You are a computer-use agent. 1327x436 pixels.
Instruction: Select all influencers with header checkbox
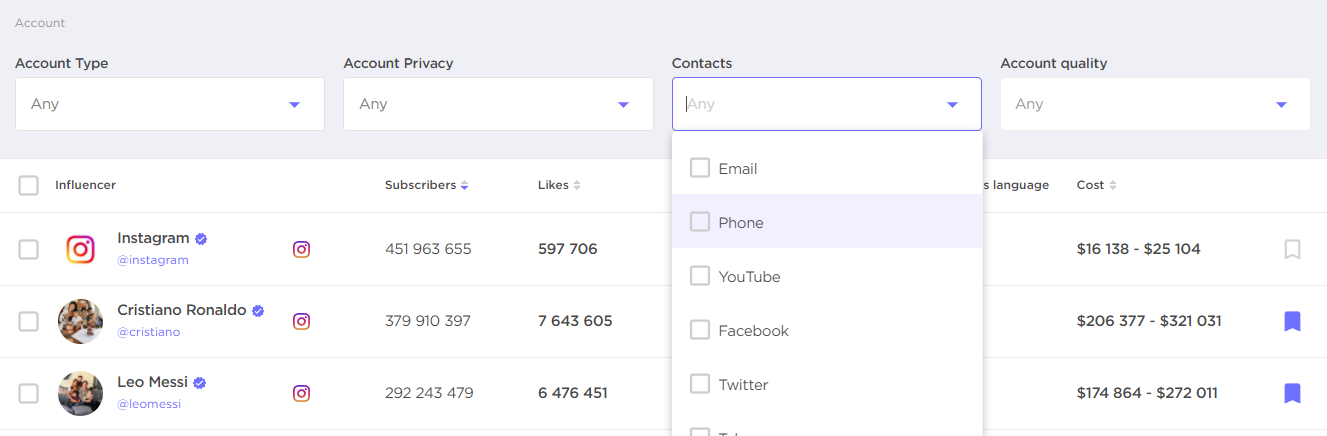point(29,185)
